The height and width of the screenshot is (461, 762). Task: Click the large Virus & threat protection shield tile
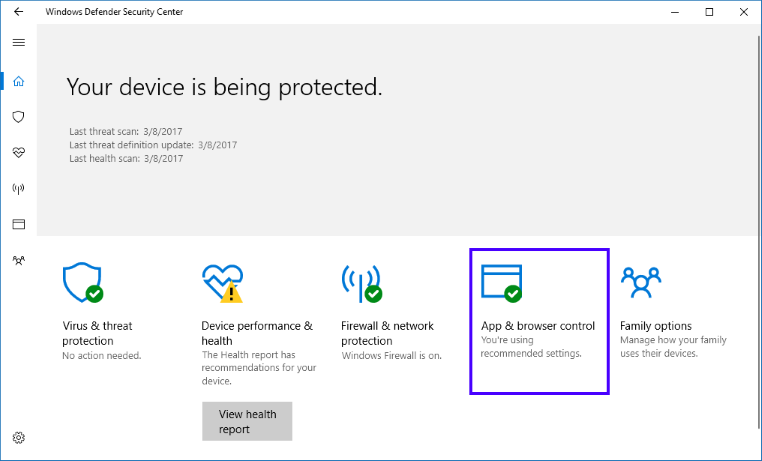click(82, 283)
